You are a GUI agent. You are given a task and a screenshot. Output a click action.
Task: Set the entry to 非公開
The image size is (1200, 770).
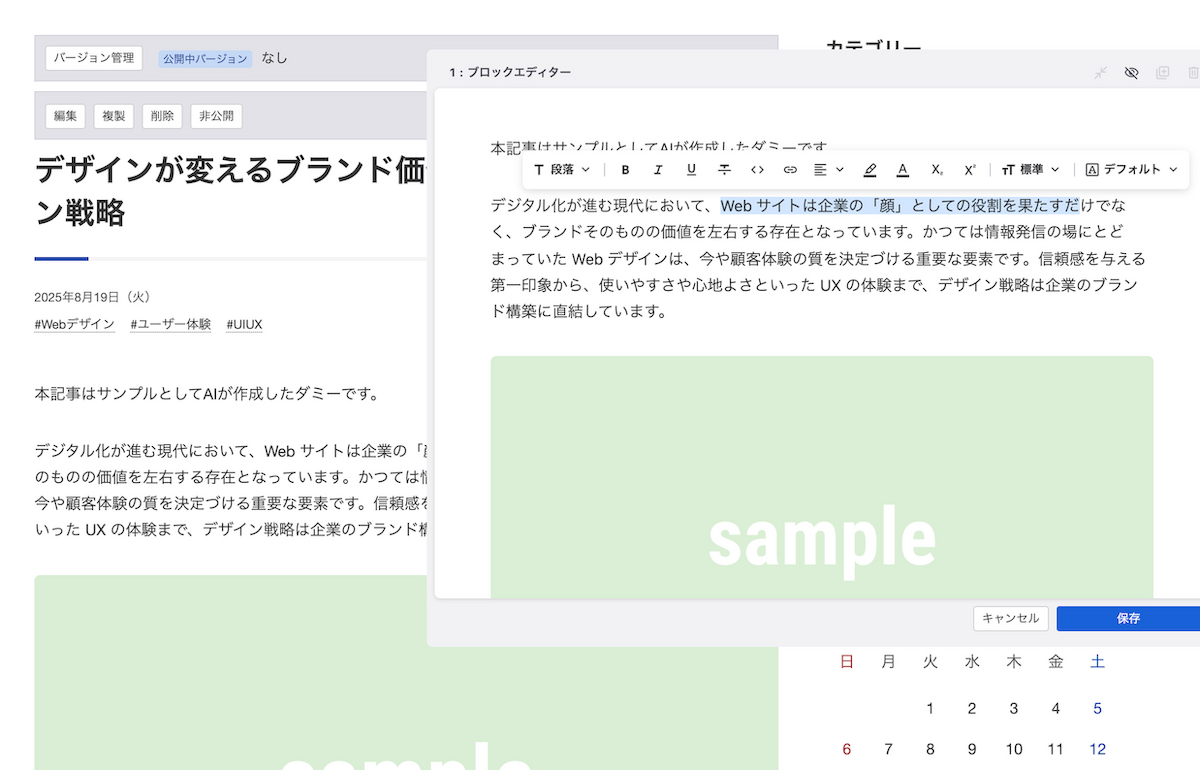point(216,116)
